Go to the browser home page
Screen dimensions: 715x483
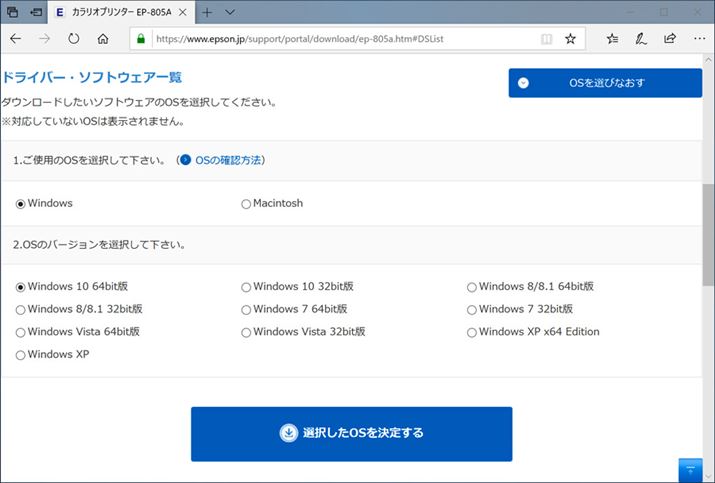103,39
